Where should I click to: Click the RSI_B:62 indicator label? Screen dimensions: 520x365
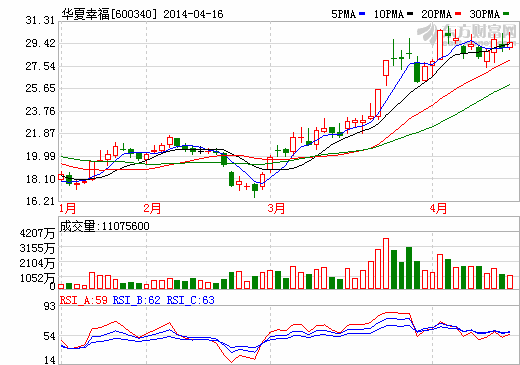136,300
